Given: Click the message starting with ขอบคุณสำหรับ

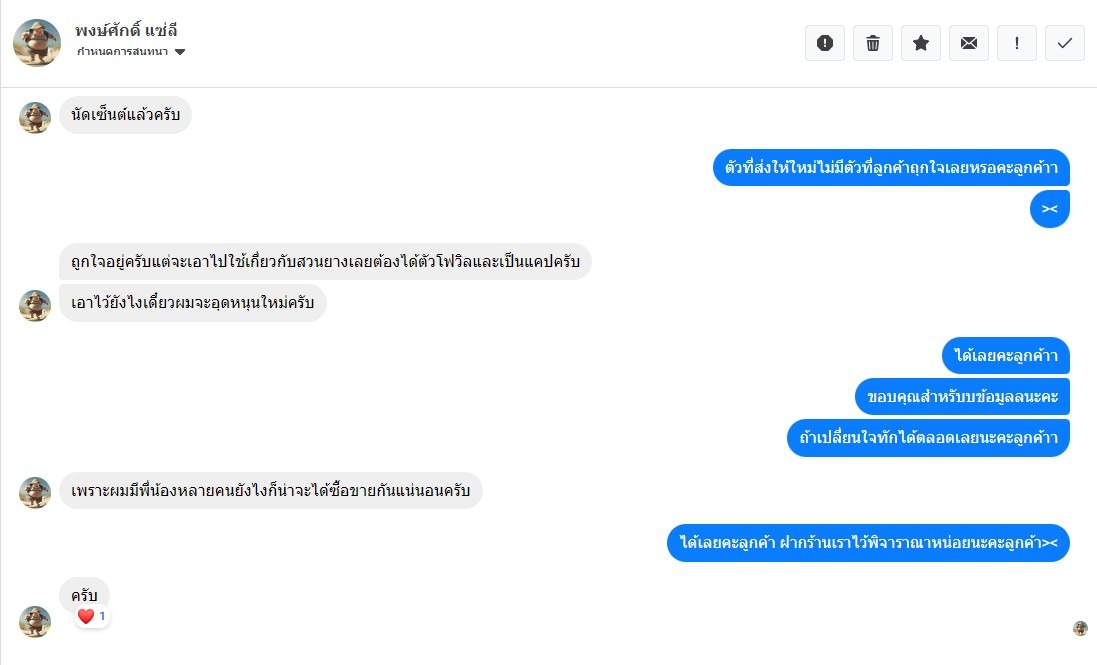Looking at the screenshot, I should tap(962, 397).
